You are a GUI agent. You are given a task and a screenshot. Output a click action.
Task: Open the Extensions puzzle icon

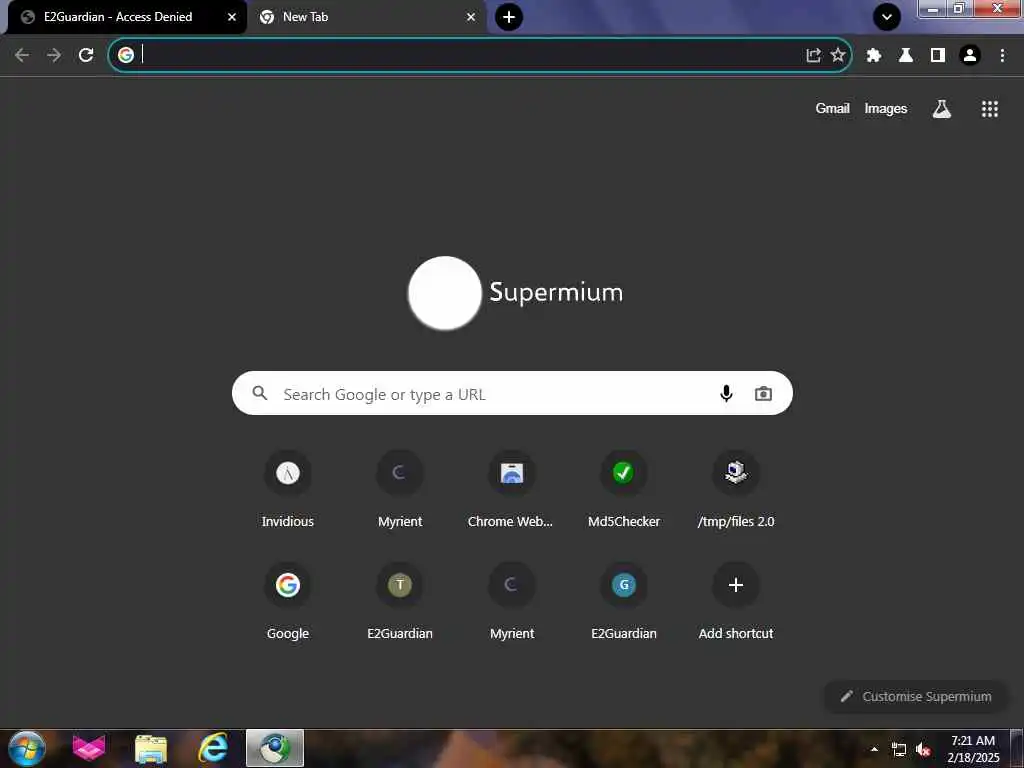[x=874, y=56]
